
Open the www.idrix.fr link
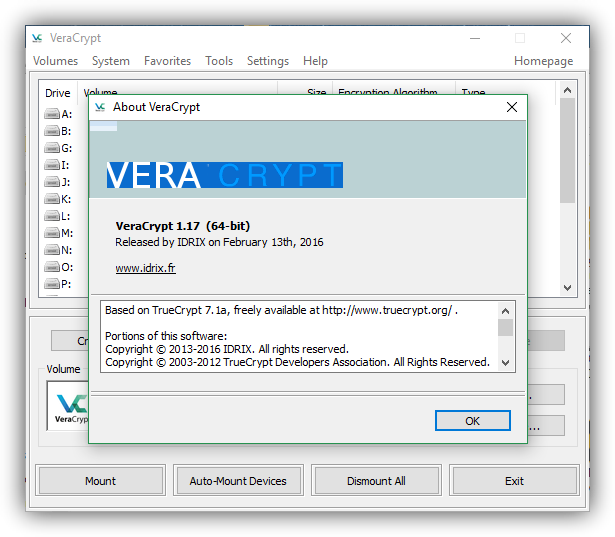(146, 268)
